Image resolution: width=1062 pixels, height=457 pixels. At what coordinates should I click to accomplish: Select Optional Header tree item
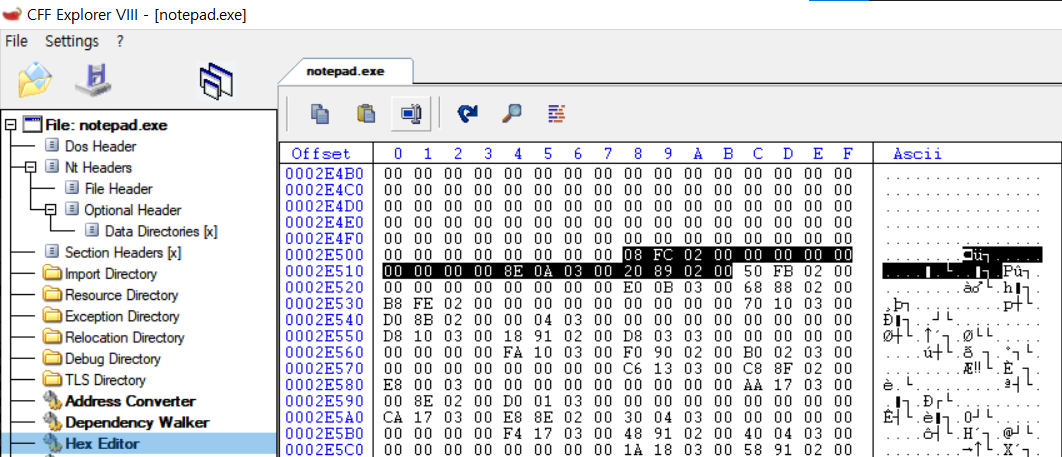click(133, 210)
